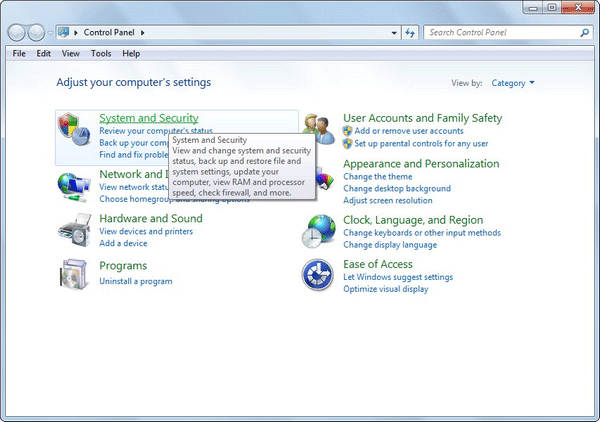Screen dimensions: 600x422
Task: Open the Help menu
Action: (131, 54)
